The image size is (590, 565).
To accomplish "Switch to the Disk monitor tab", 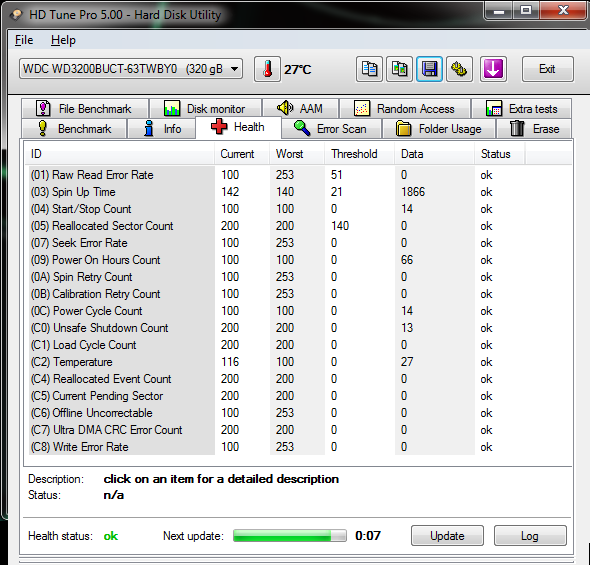I will coord(205,109).
